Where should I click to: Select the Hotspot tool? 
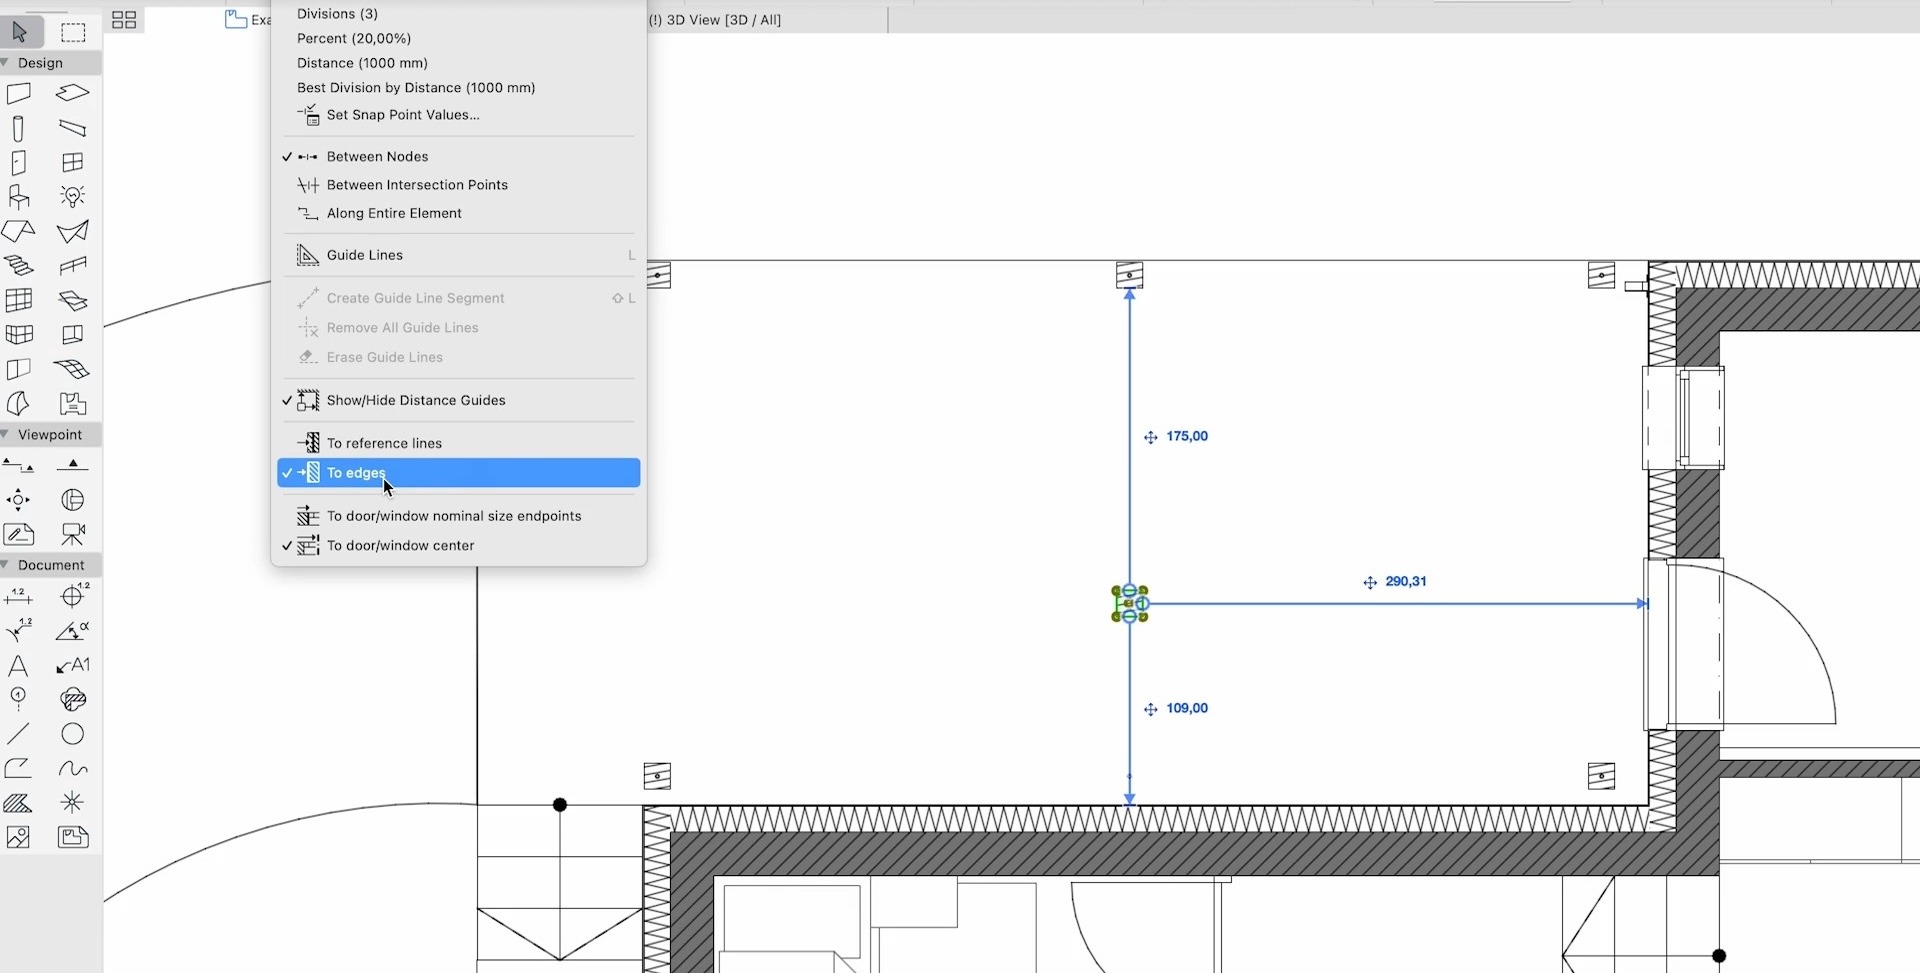coord(73,803)
